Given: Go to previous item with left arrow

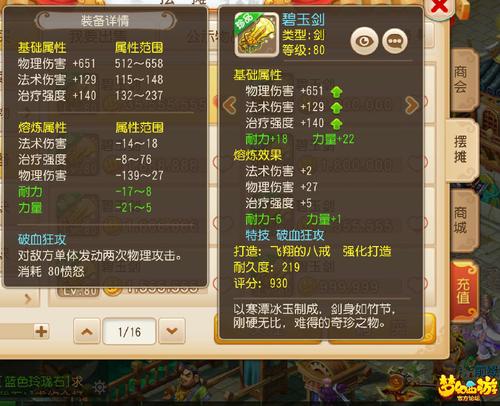Looking at the screenshot, I should tap(230, 105).
